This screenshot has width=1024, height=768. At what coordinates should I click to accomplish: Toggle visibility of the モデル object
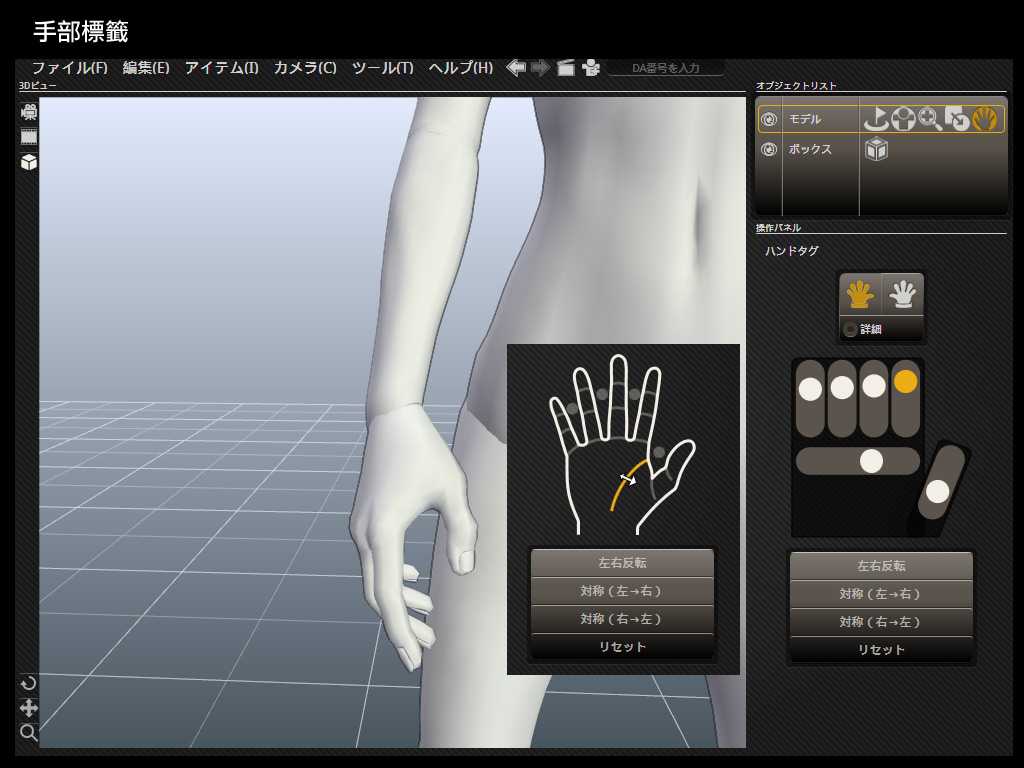click(769, 120)
